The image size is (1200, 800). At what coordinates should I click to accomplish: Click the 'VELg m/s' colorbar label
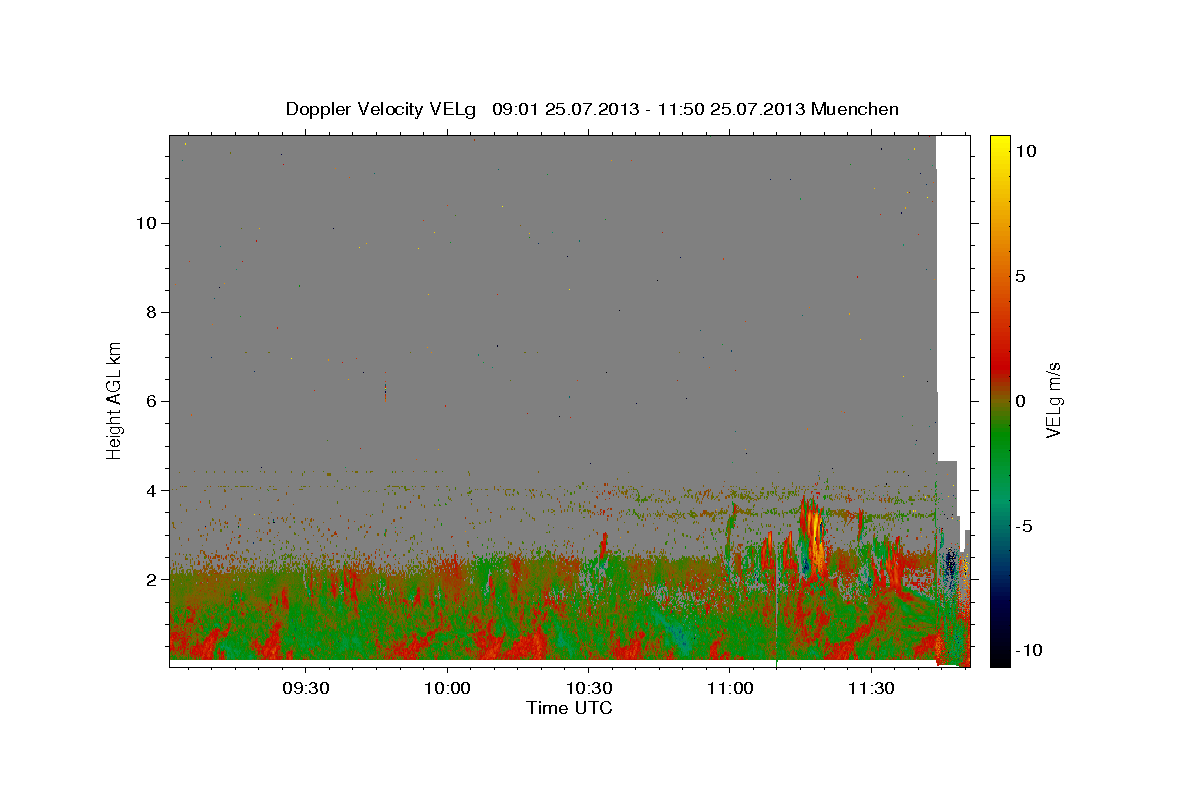(x=1053, y=401)
